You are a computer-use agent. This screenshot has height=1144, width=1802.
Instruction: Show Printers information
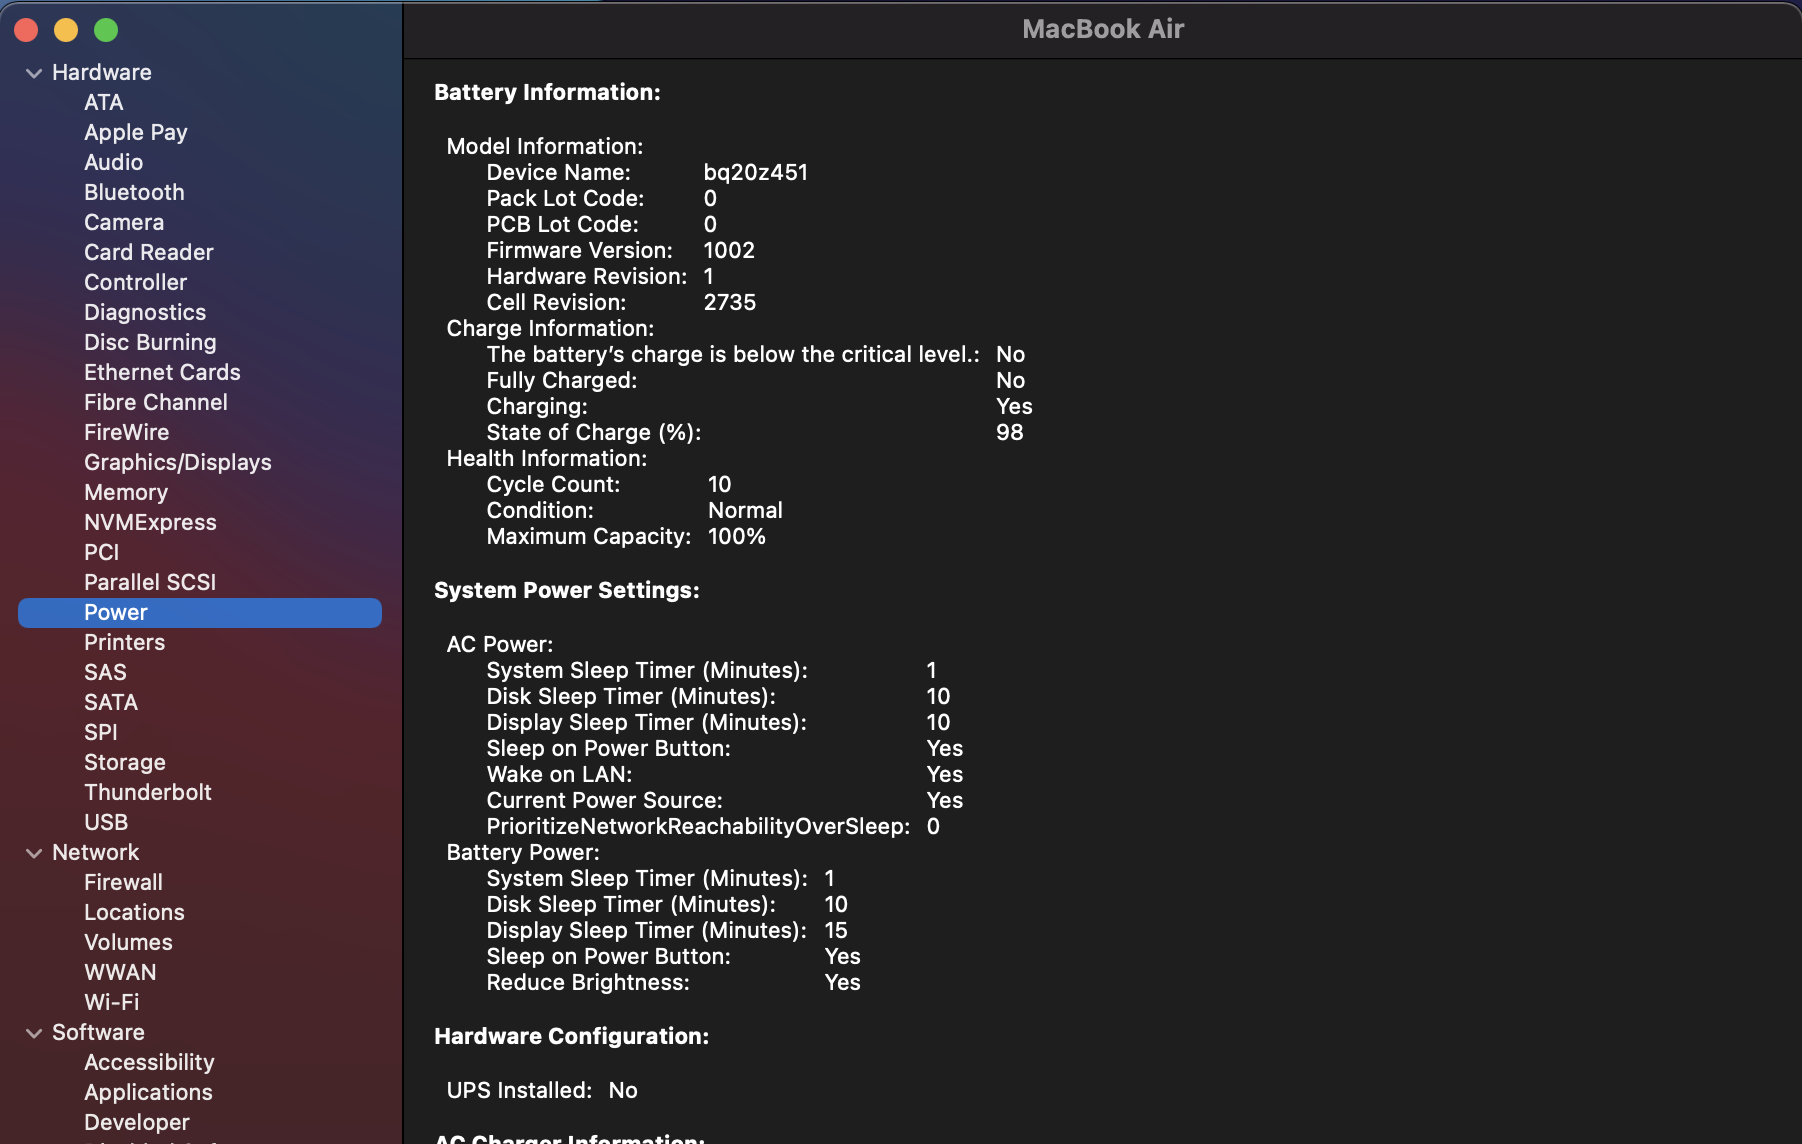click(125, 643)
